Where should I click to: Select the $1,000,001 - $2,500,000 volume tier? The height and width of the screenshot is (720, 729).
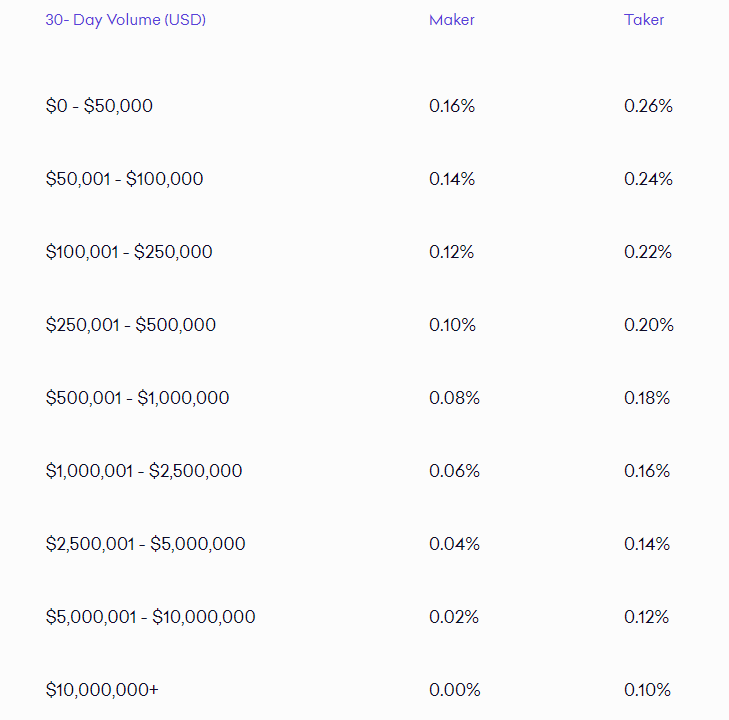point(144,471)
